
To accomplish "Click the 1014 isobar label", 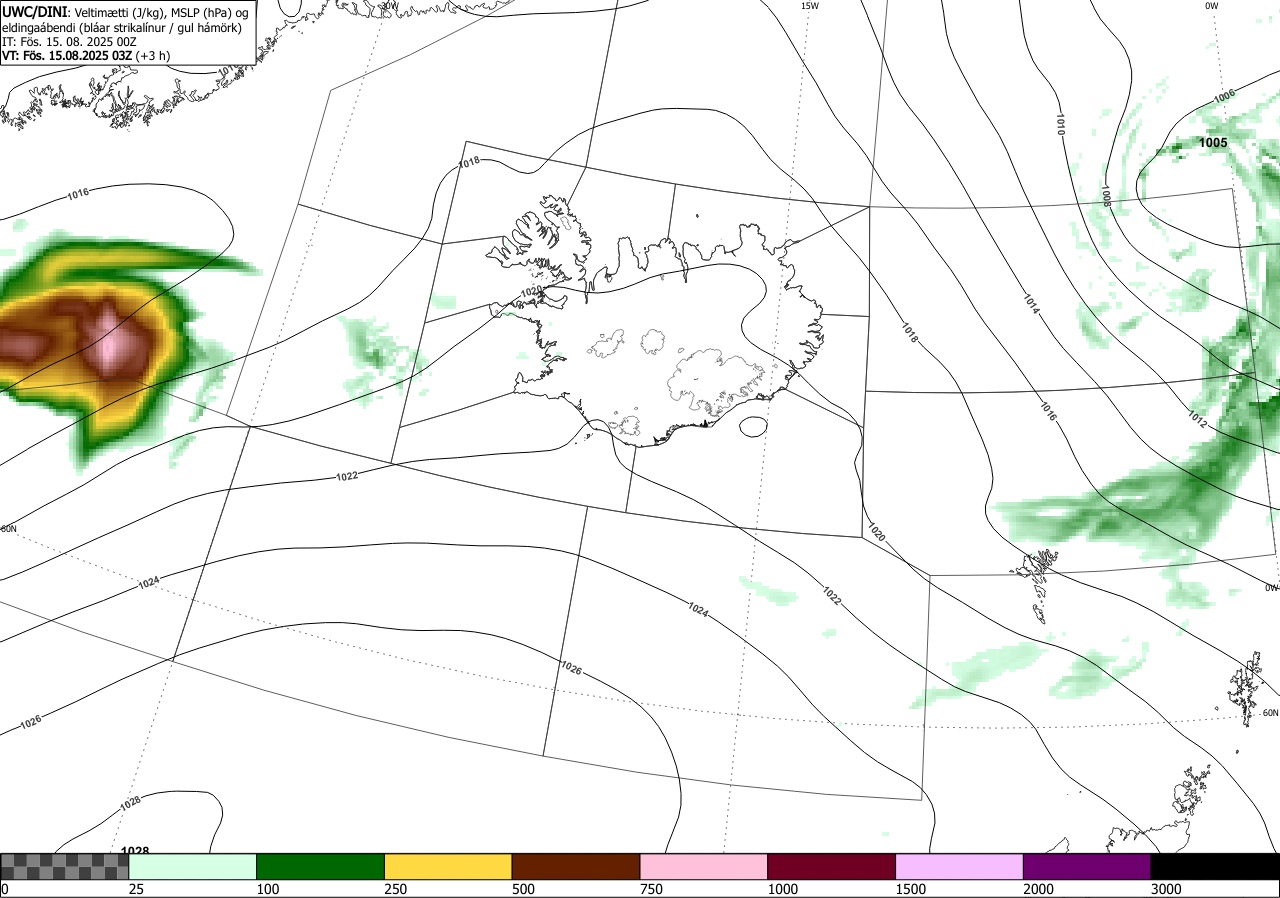I will click(1031, 305).
